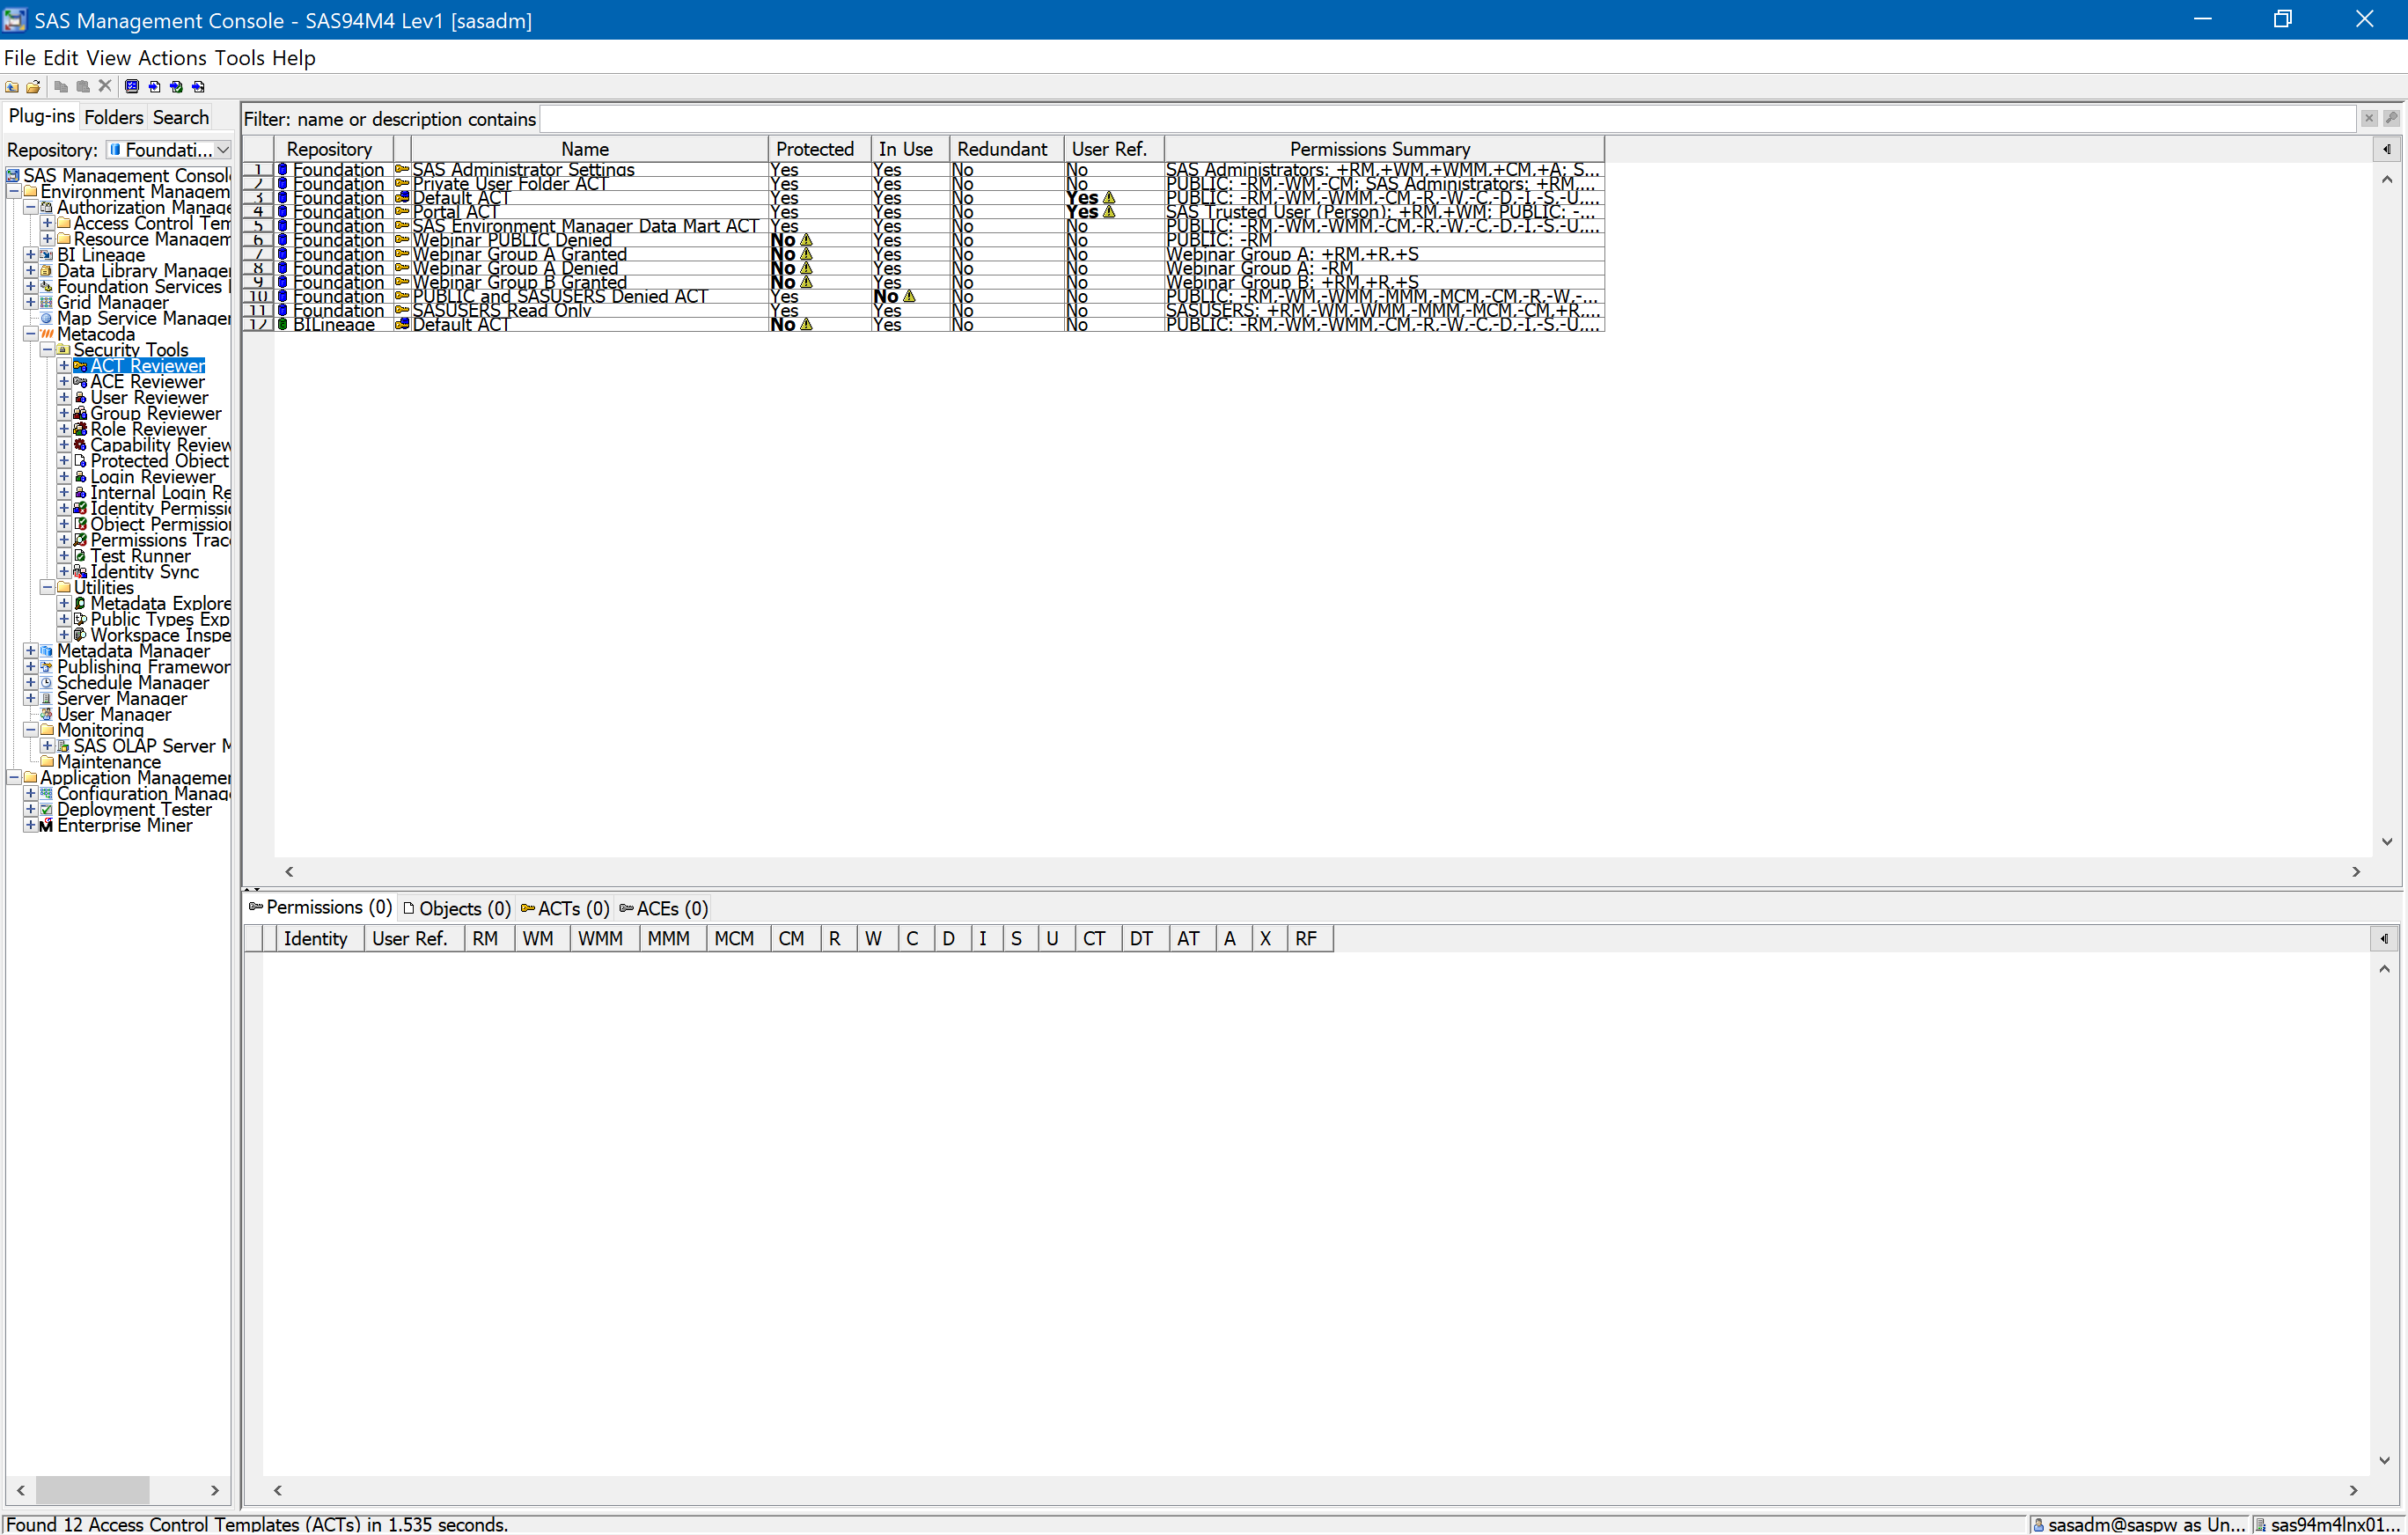Click the Up One Level folder toolbar icon

[12, 87]
